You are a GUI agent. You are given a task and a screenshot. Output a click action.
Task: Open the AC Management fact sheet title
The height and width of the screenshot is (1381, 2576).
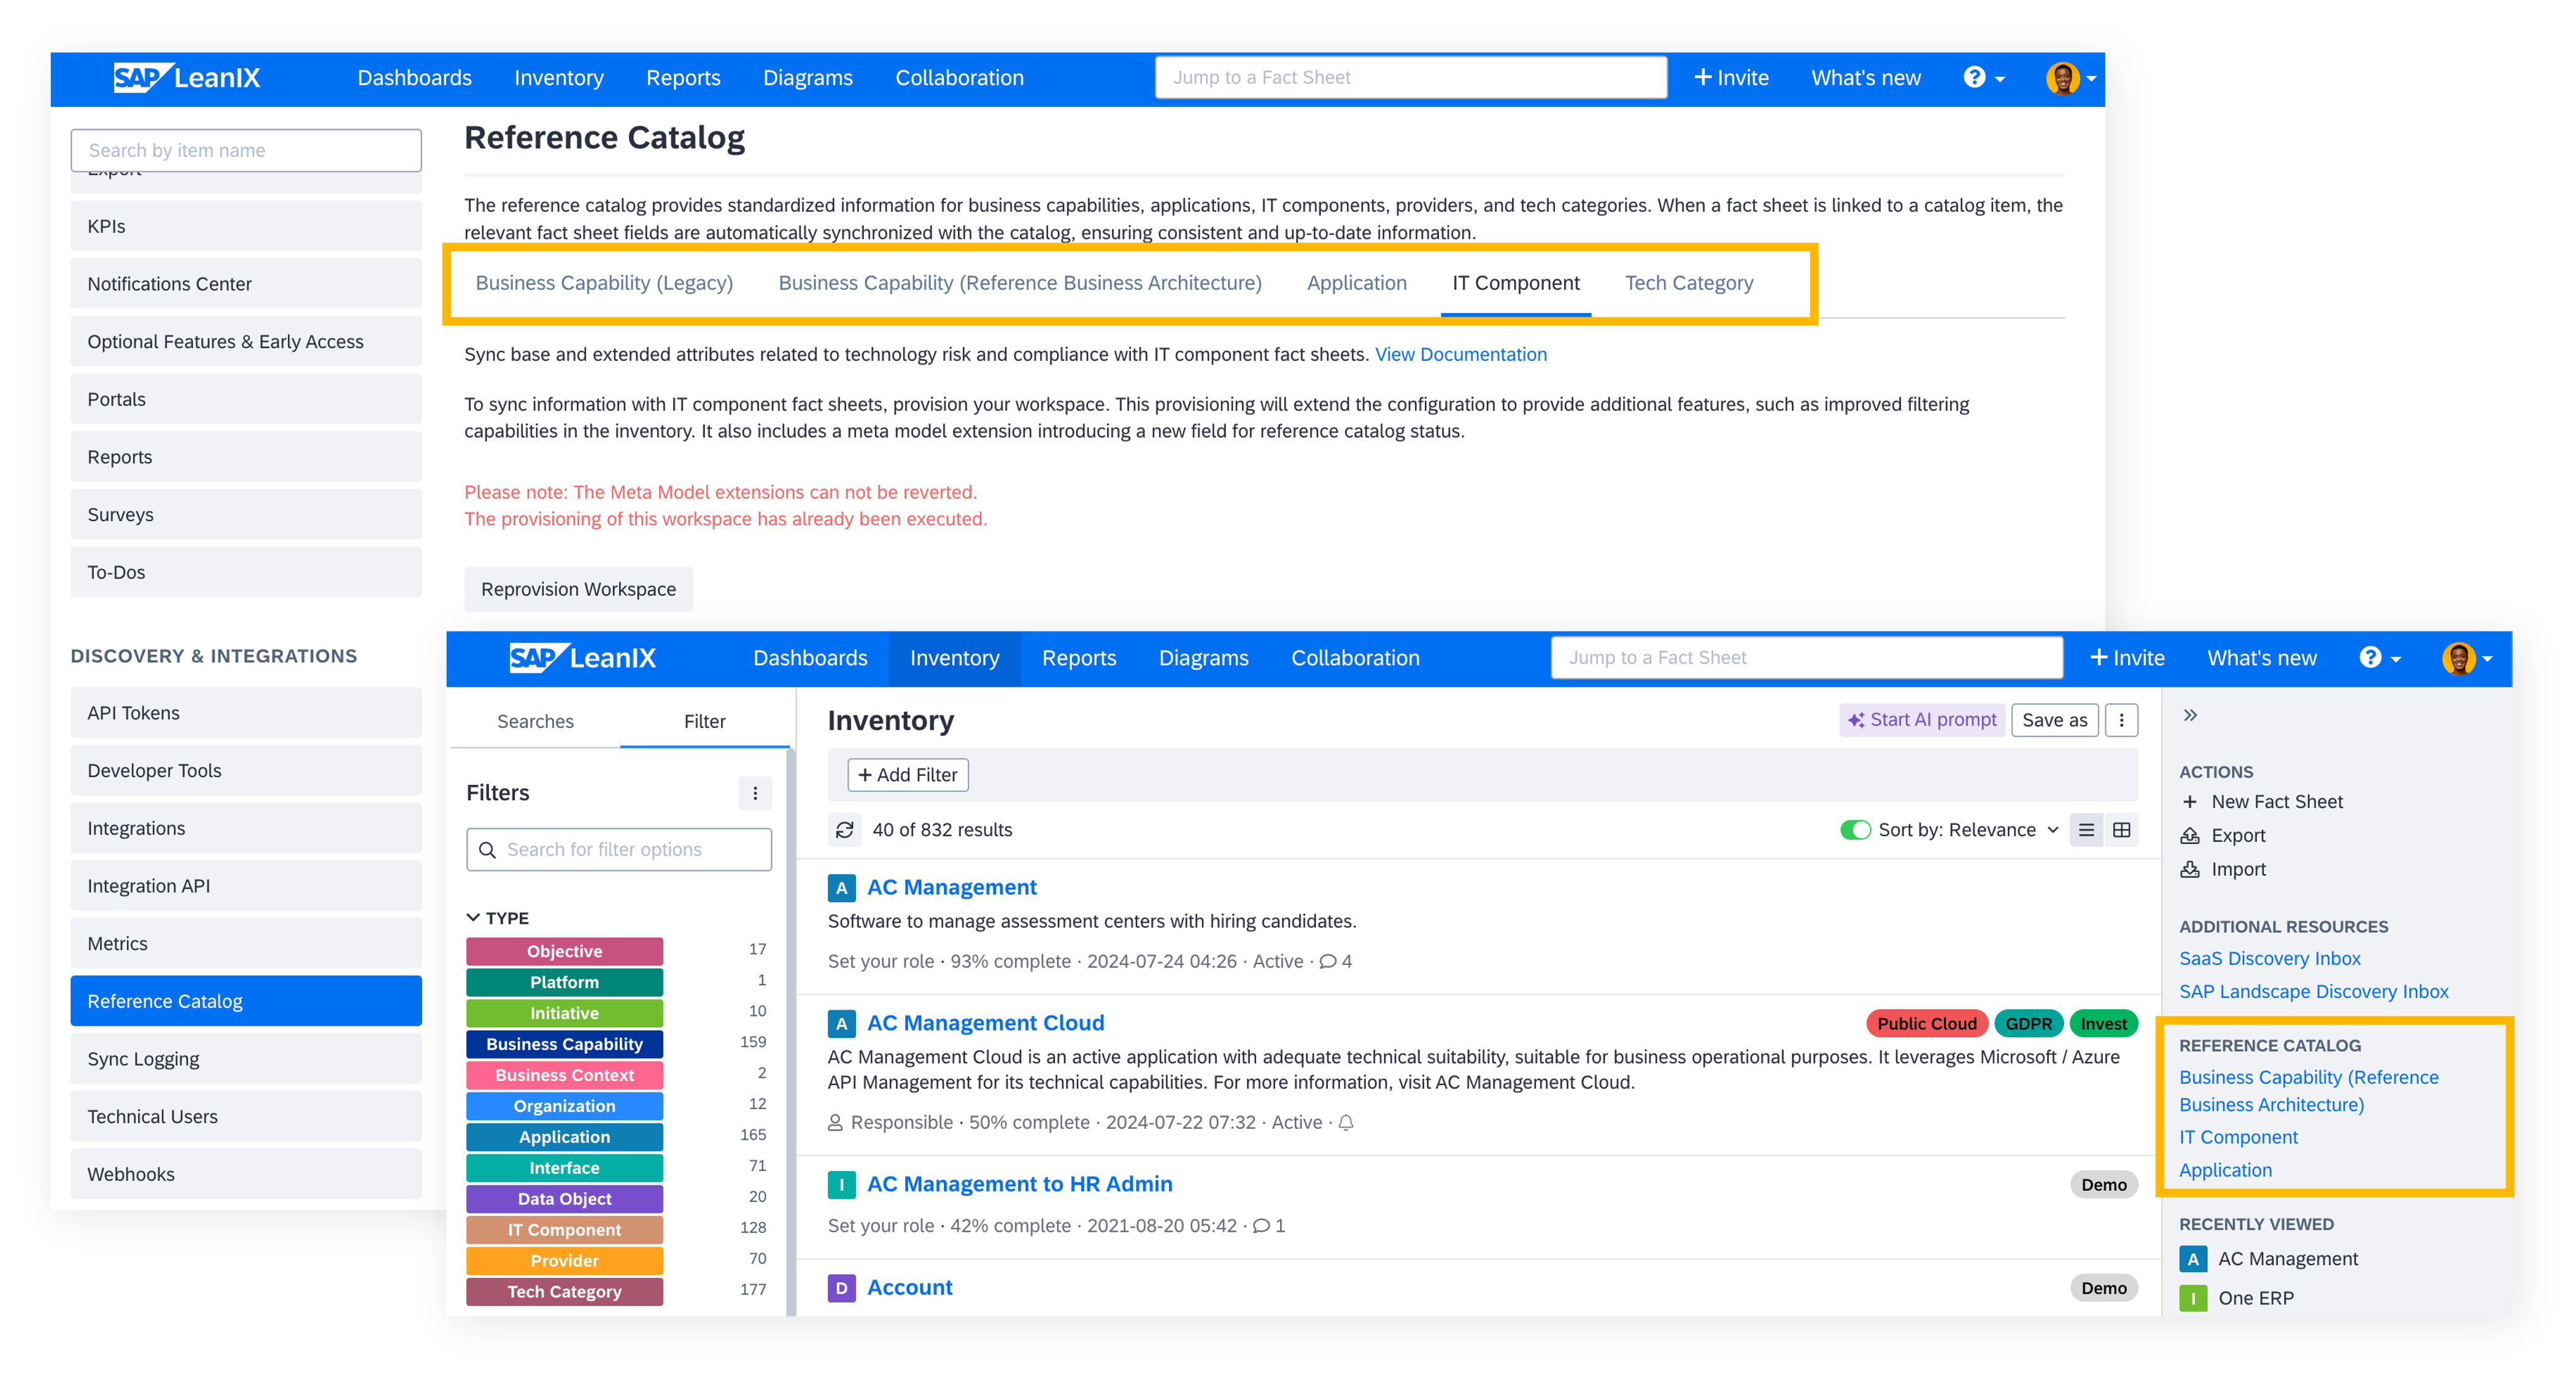point(951,887)
